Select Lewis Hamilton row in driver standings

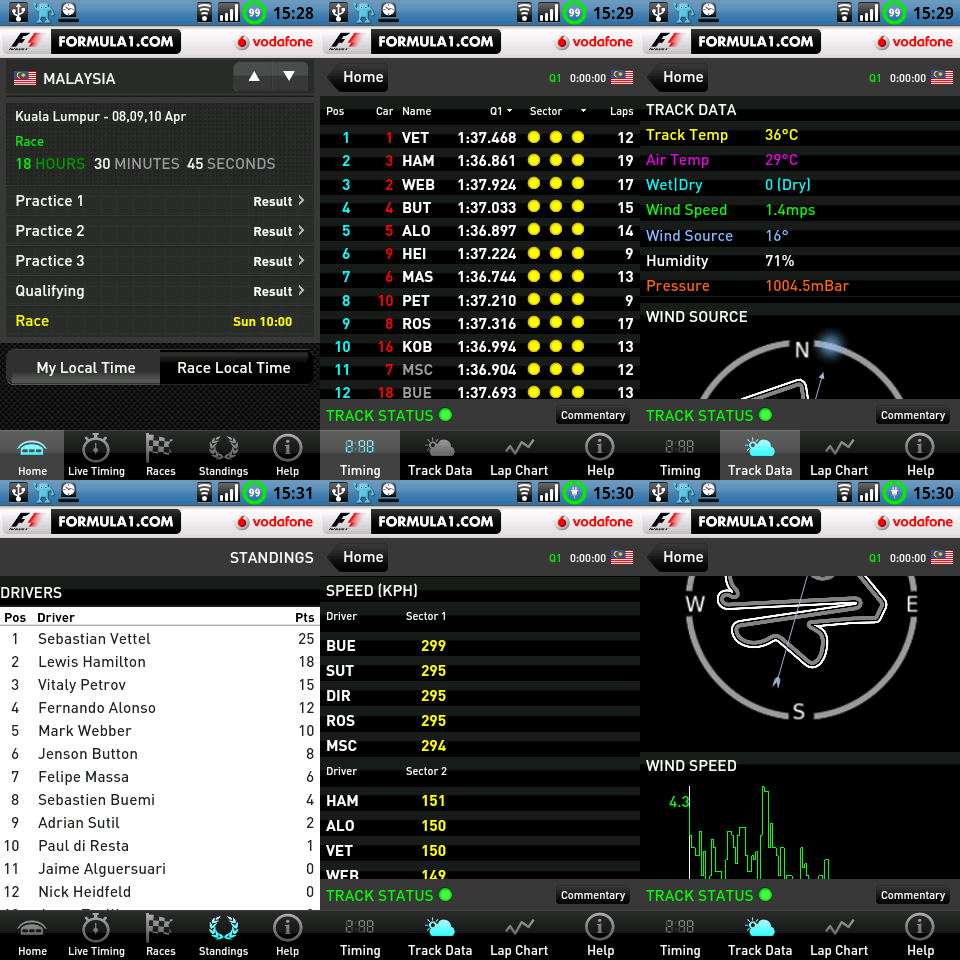click(160, 662)
